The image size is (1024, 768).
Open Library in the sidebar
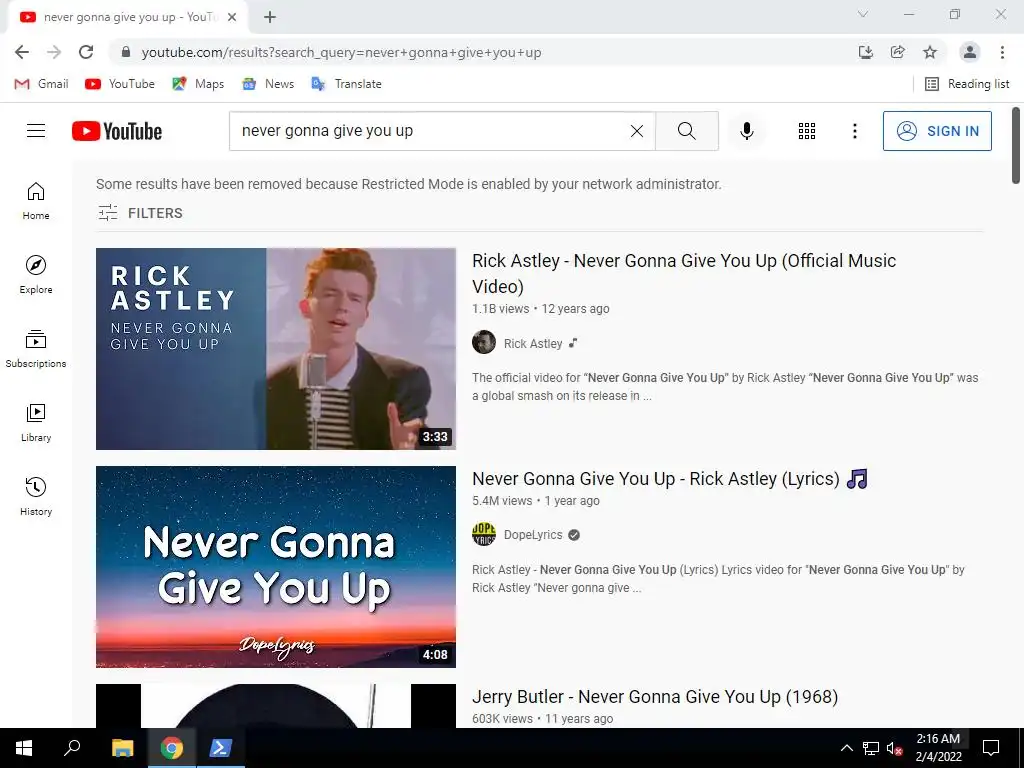(x=36, y=423)
